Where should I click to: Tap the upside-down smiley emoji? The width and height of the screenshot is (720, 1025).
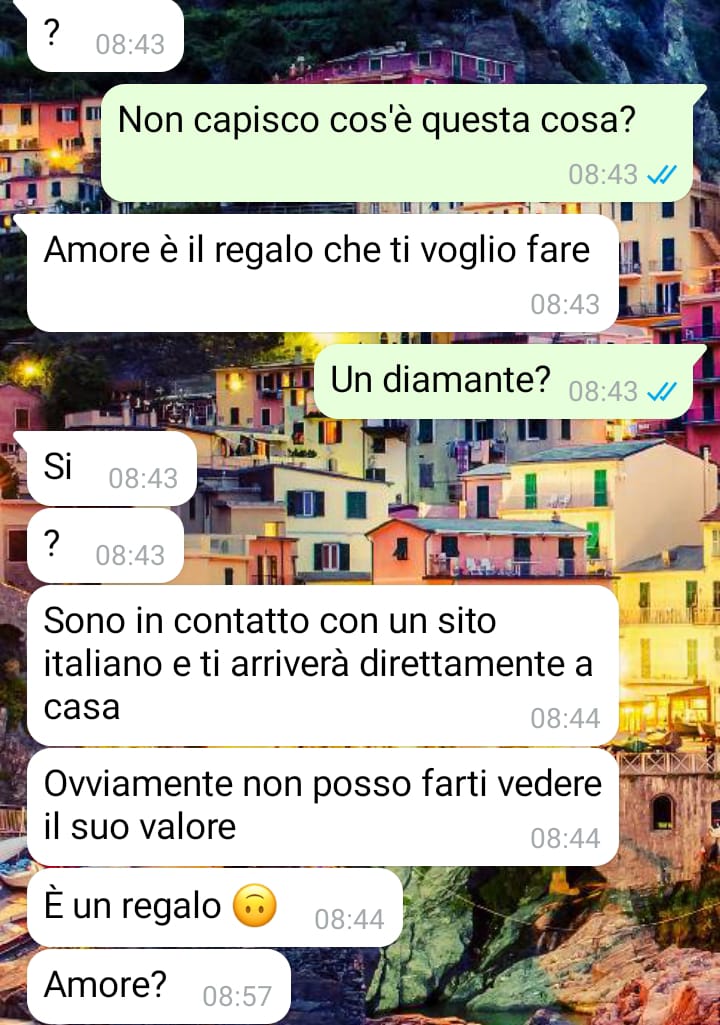point(255,906)
